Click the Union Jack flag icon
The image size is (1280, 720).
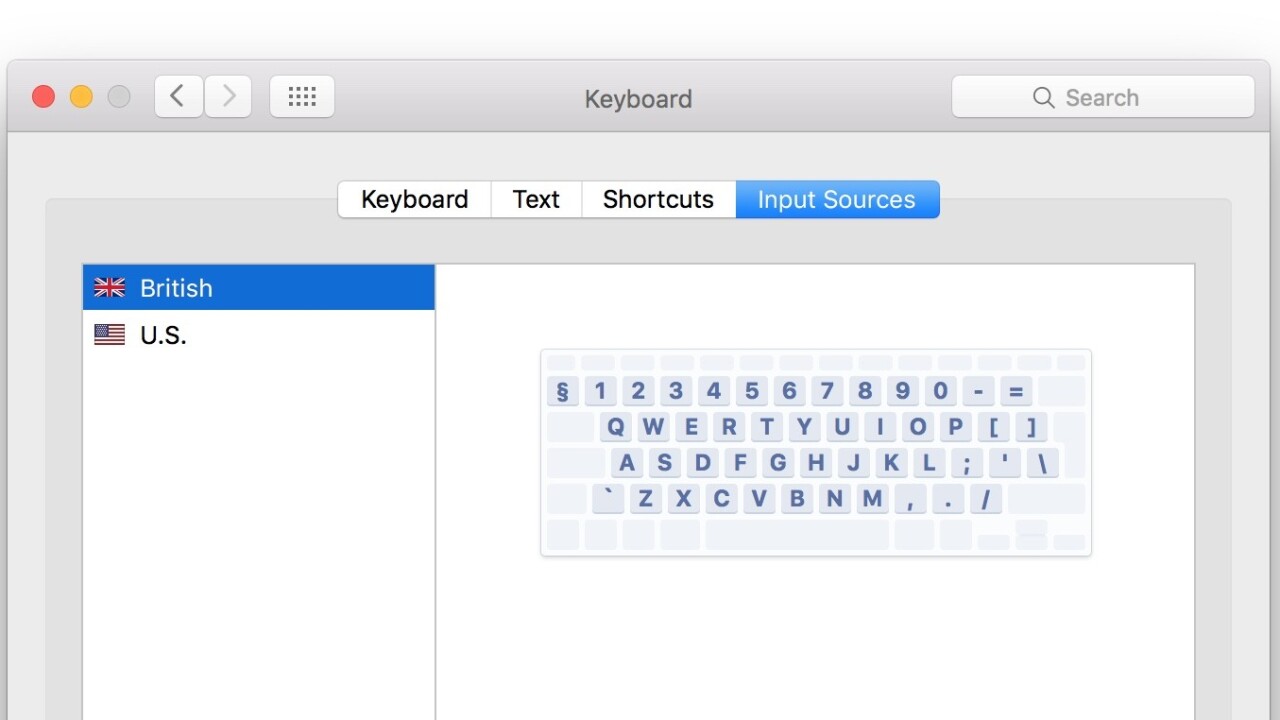pos(109,288)
